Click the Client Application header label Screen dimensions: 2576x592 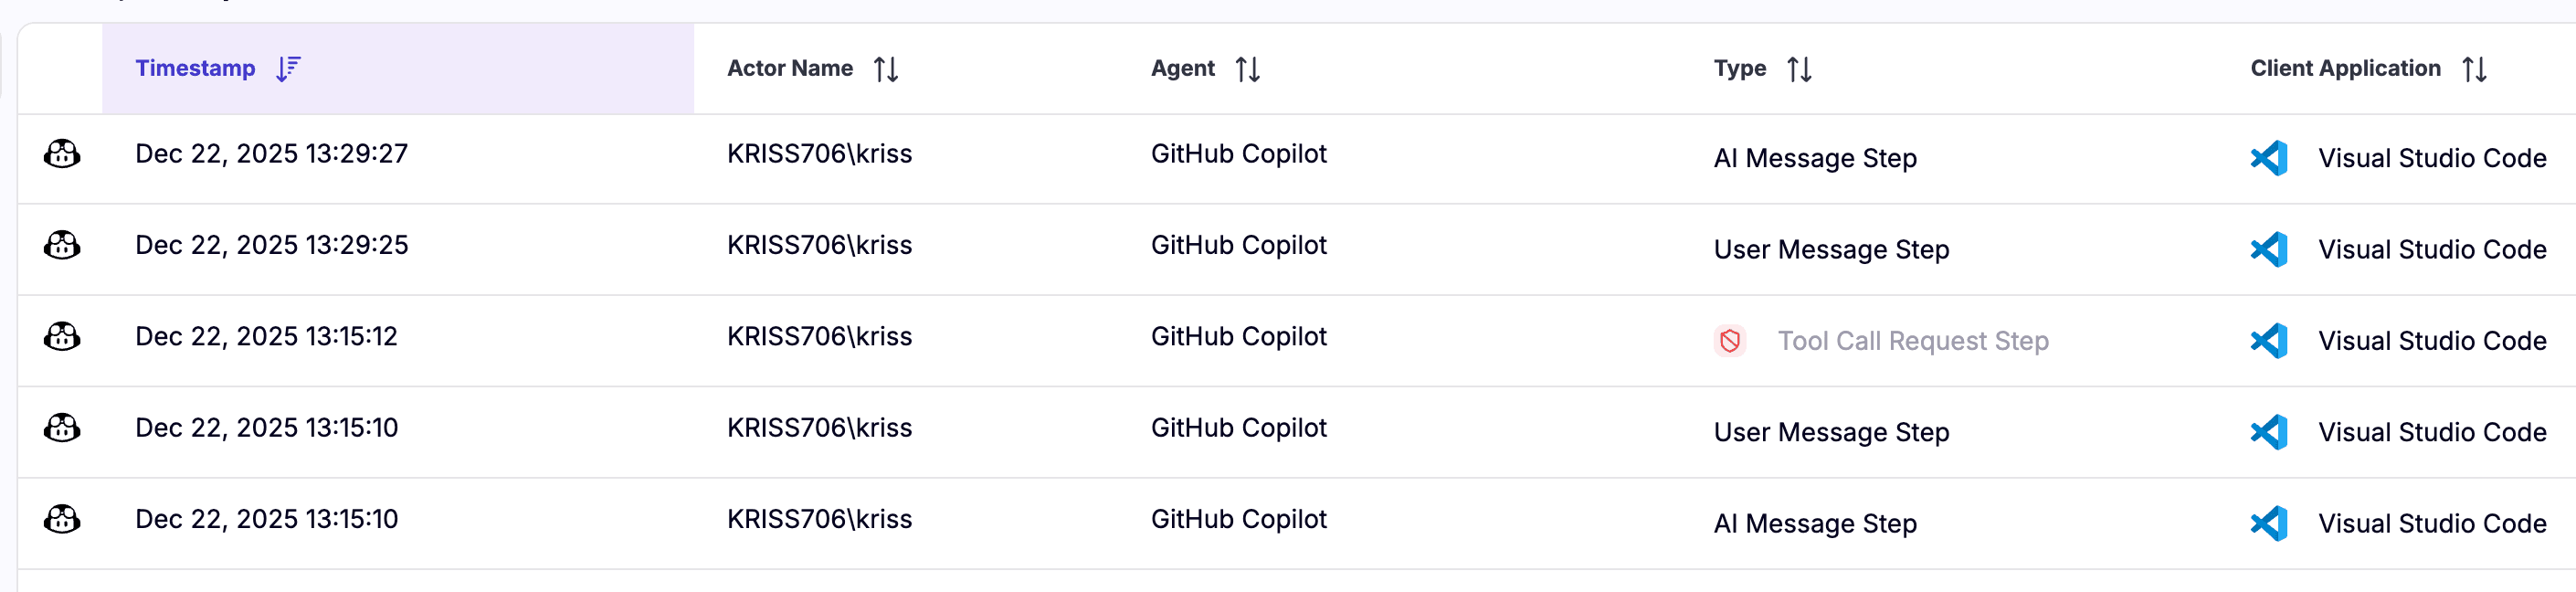(2345, 68)
